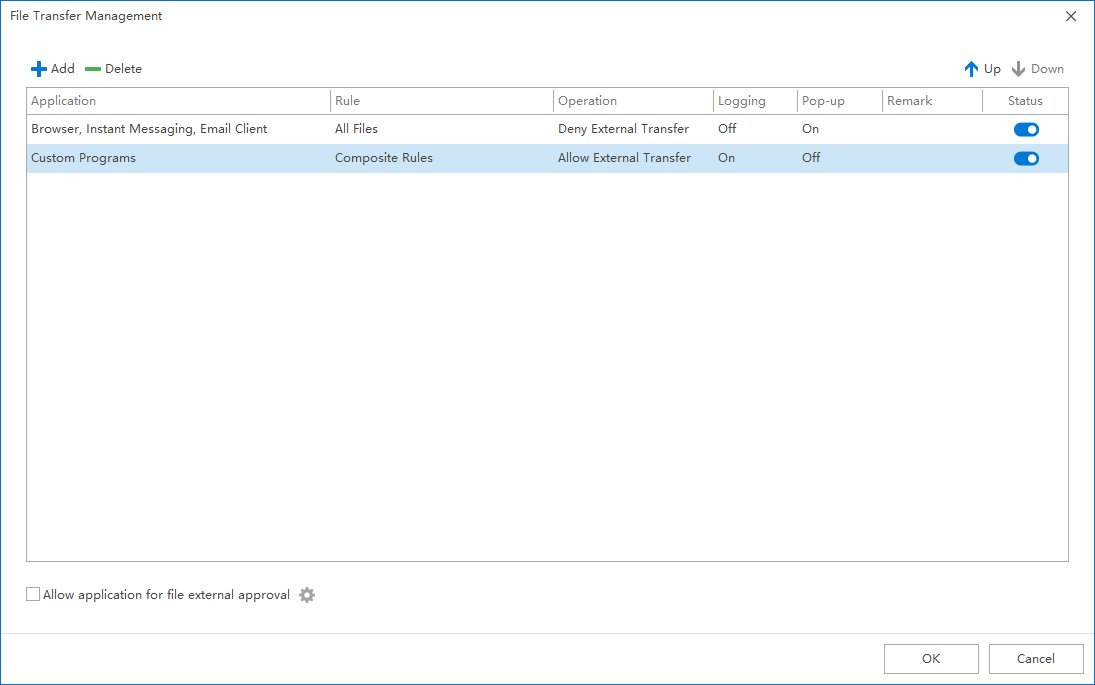Sort by Application column header
Viewport: 1095px width, 685px height.
click(x=64, y=101)
